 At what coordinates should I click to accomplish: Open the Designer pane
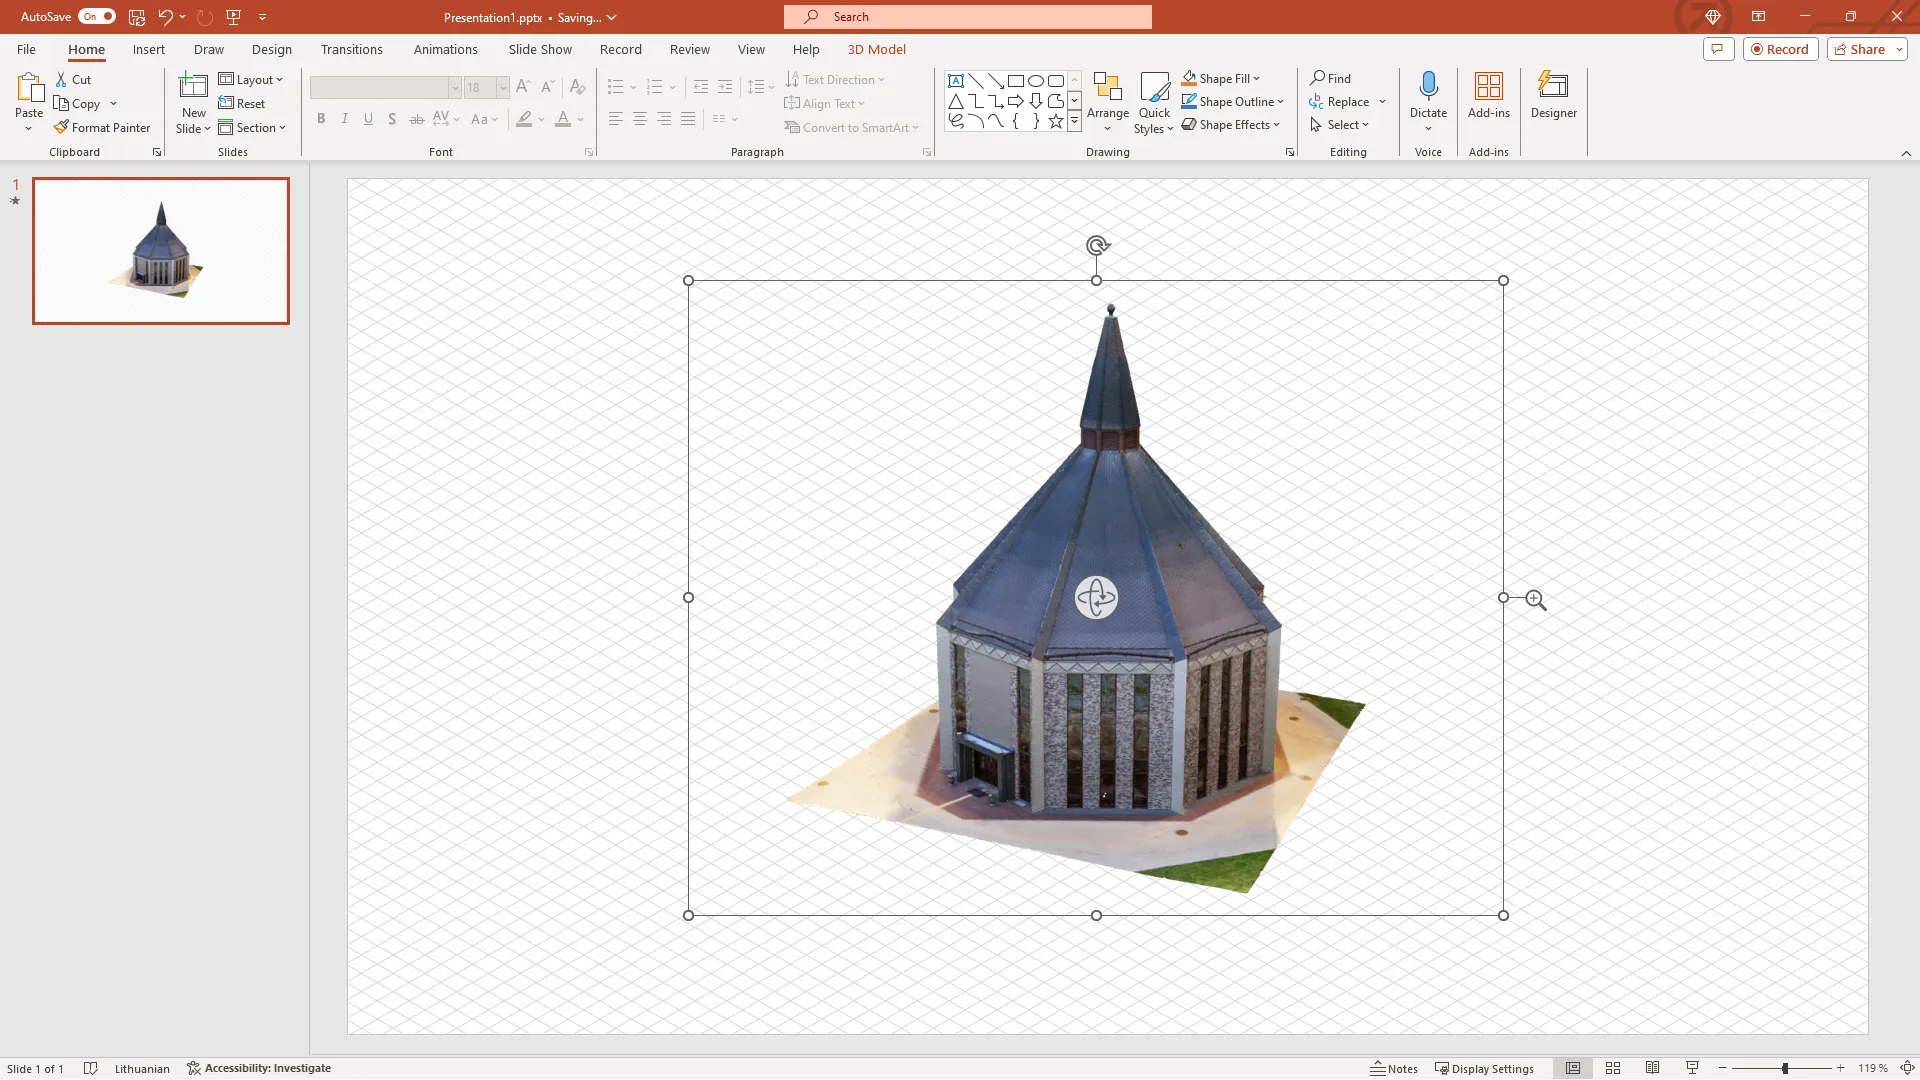pyautogui.click(x=1553, y=95)
